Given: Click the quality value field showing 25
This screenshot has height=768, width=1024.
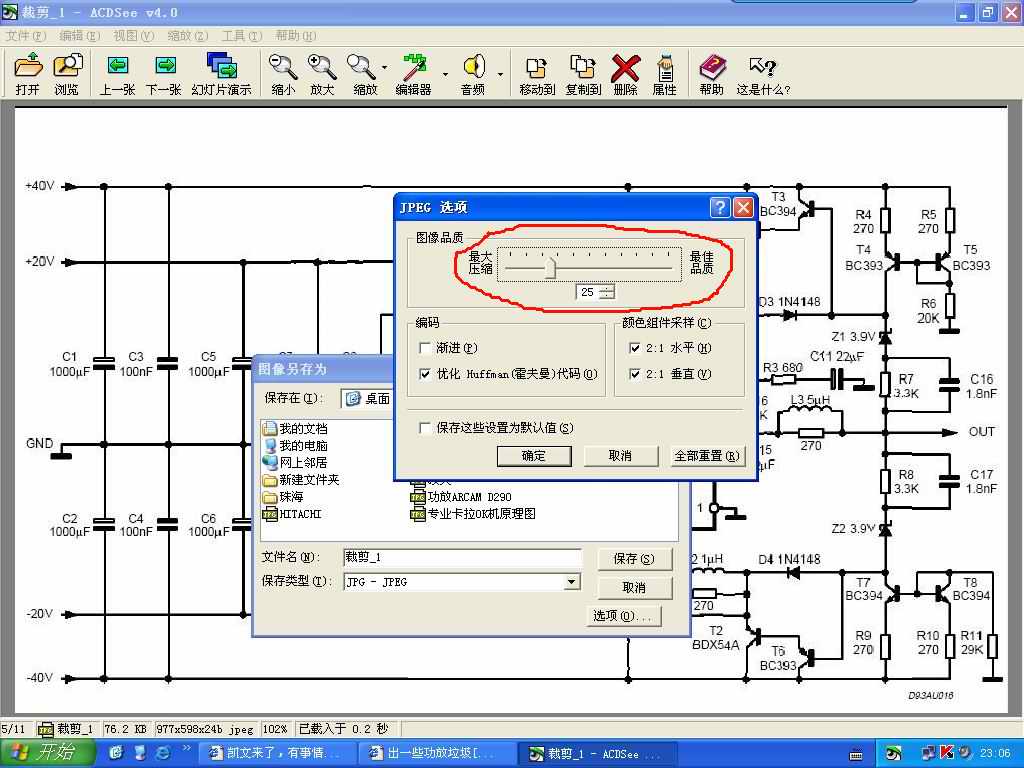Looking at the screenshot, I should coord(587,292).
